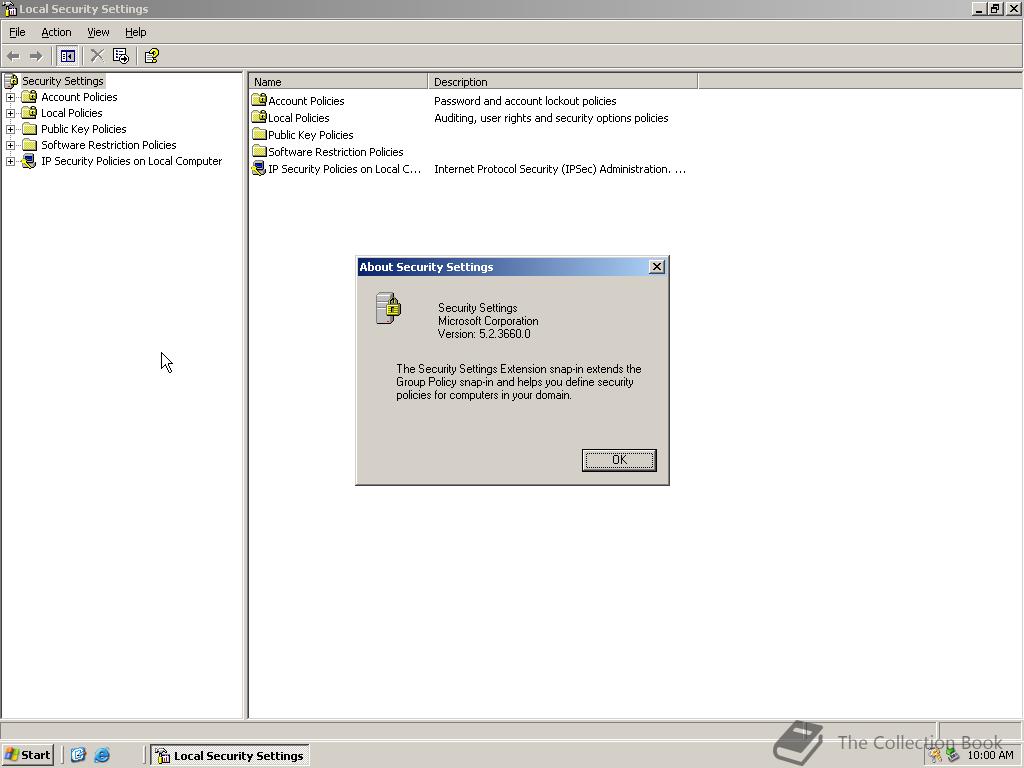Screen dimensions: 1024x768
Task: Expand the Local Policies tree node
Action: 10,113
